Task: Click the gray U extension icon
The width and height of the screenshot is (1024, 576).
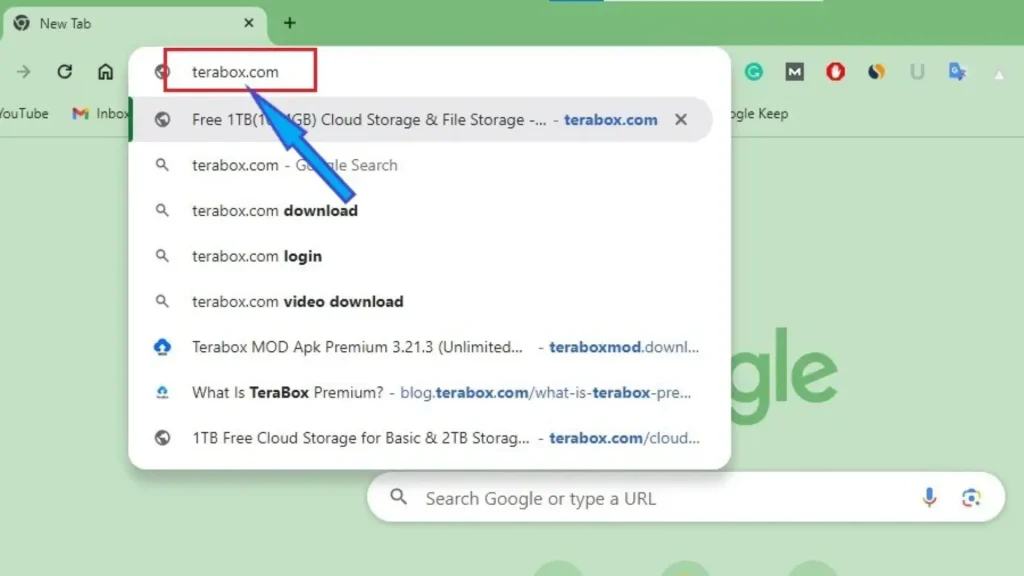Action: pyautogui.click(x=916, y=72)
